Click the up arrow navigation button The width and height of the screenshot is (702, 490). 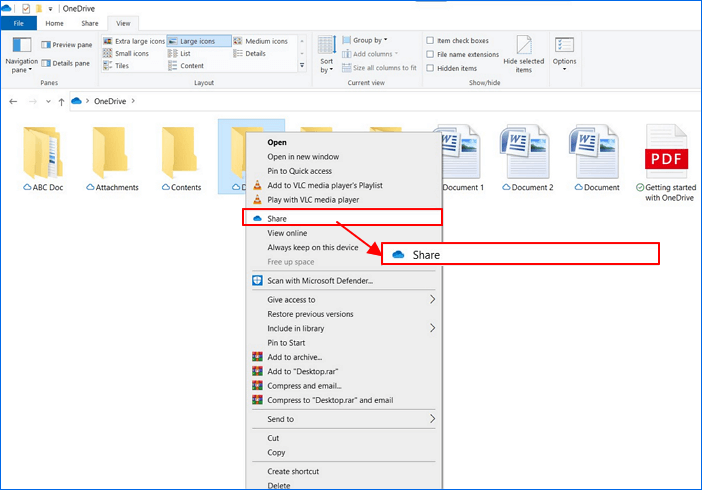coord(61,101)
